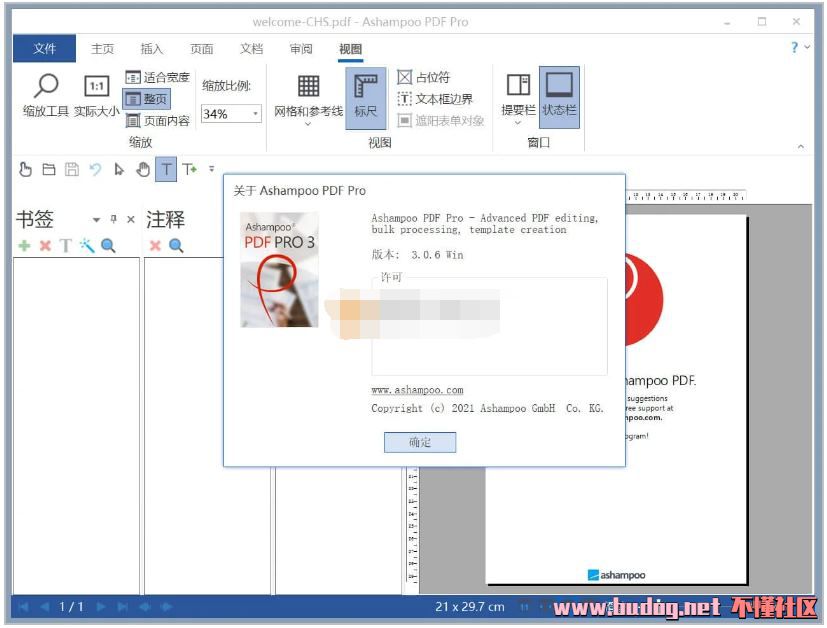Select the hand pan tool

pos(142,169)
